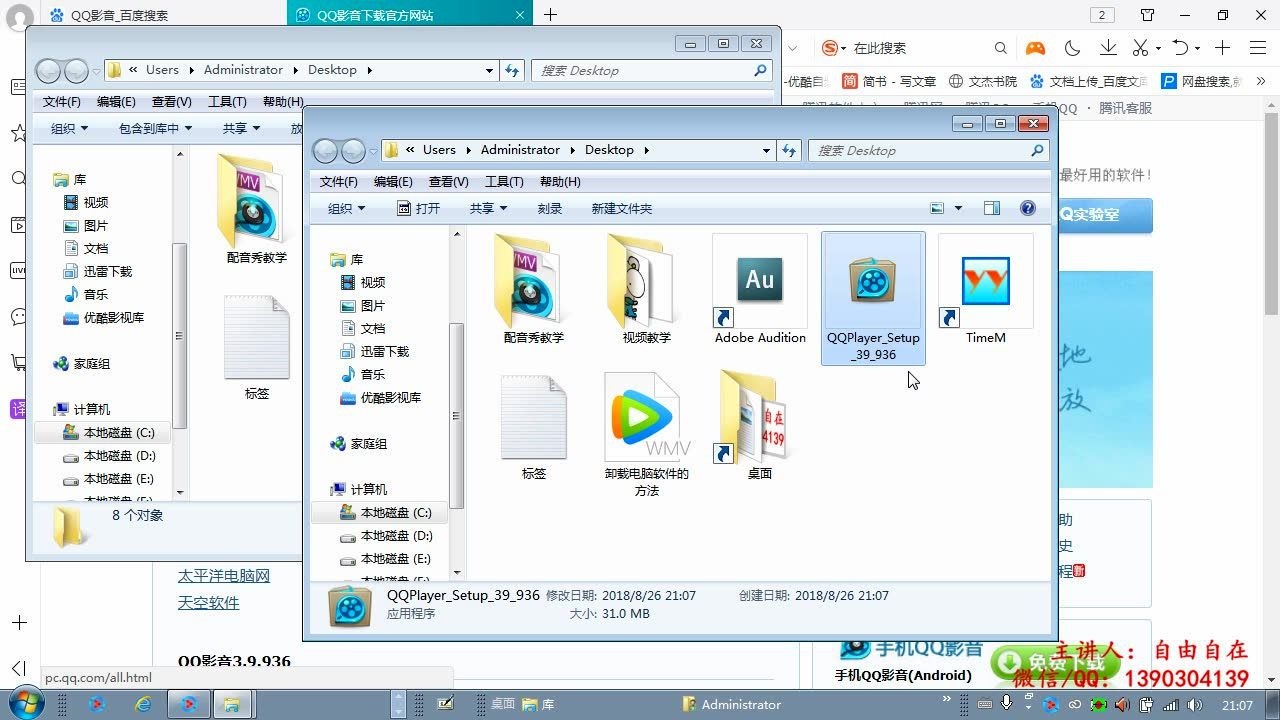
Task: Select the 桌面 folder shortcut
Action: pos(759,428)
